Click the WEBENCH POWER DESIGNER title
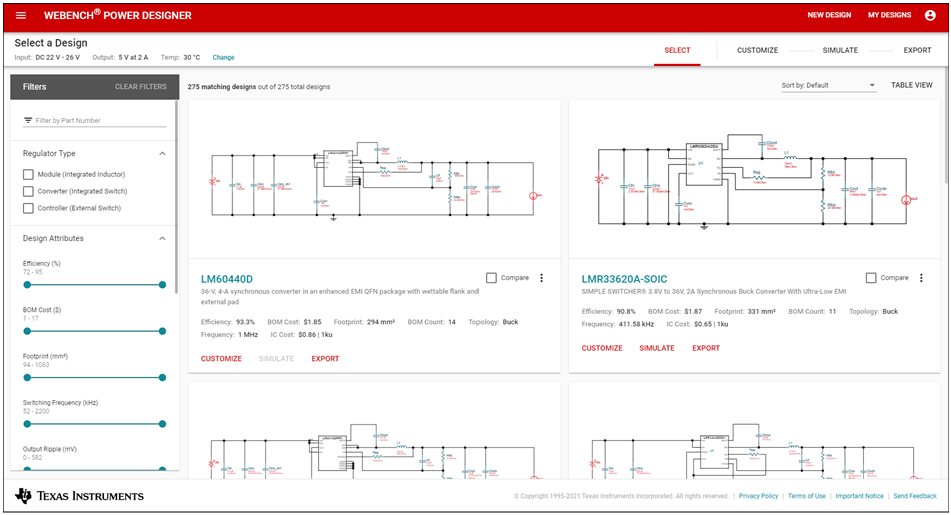This screenshot has height=515, width=951. pos(118,15)
